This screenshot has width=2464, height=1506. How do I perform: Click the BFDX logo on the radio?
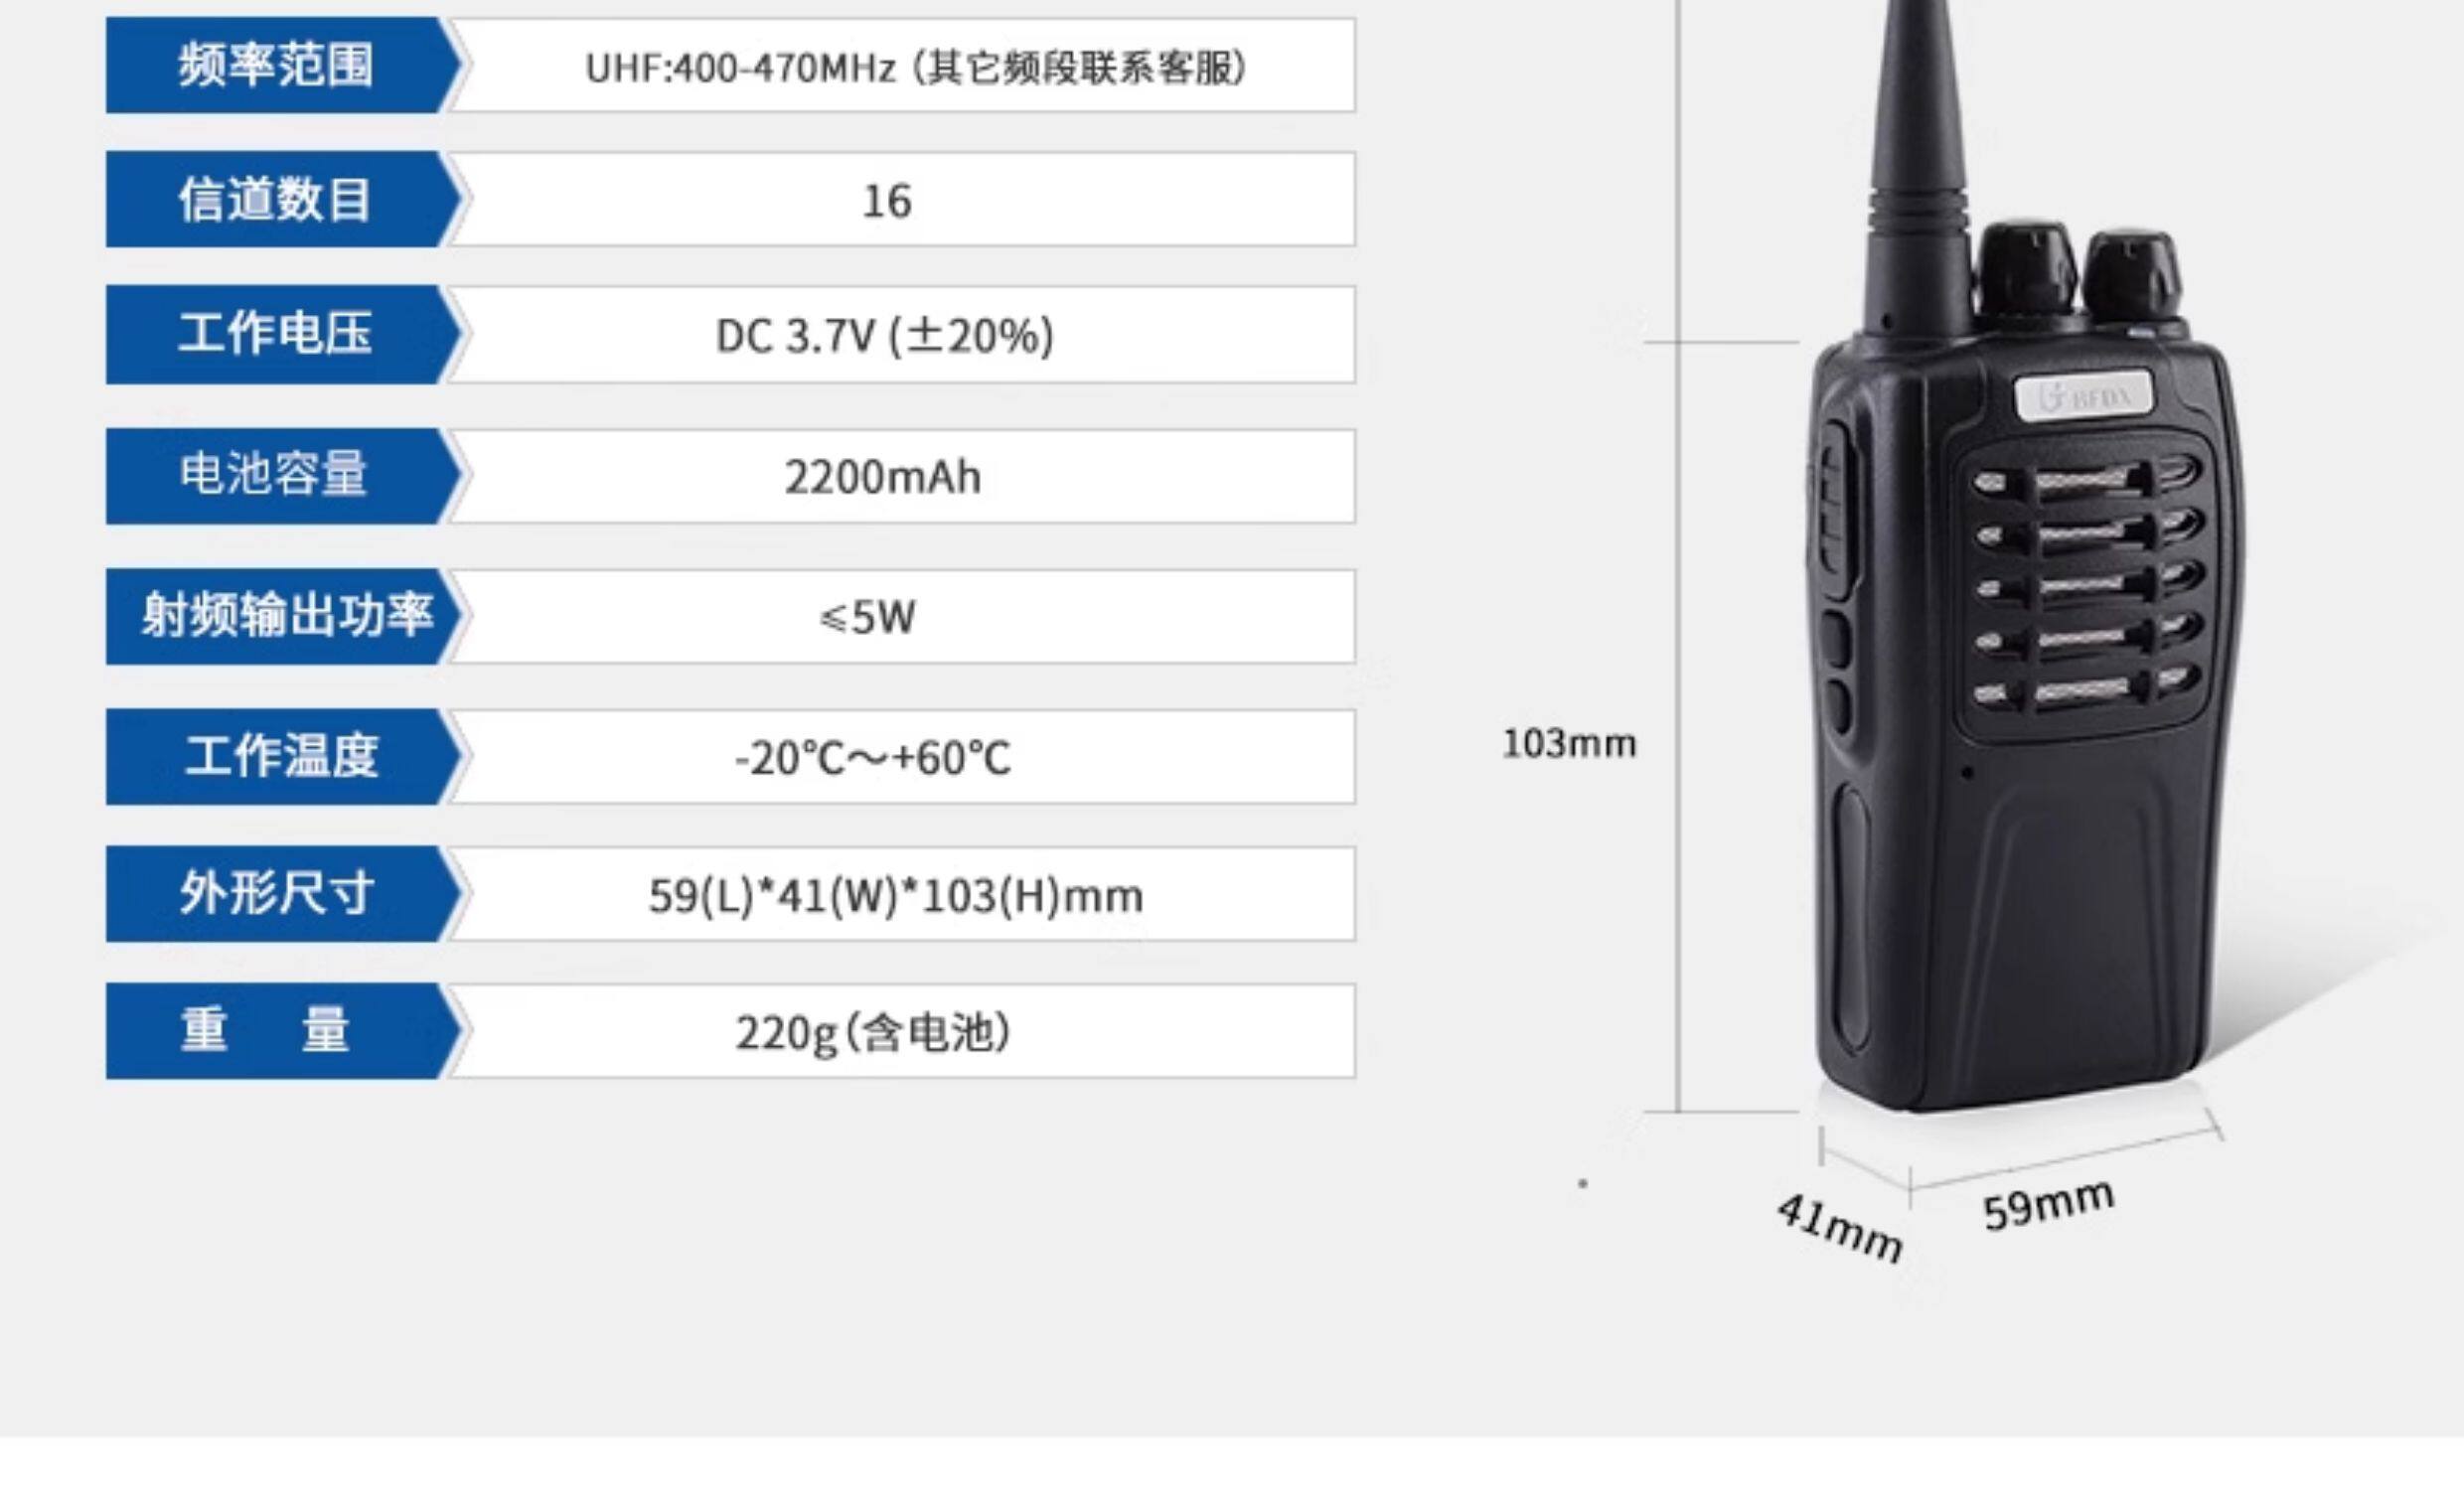pyautogui.click(x=2083, y=397)
